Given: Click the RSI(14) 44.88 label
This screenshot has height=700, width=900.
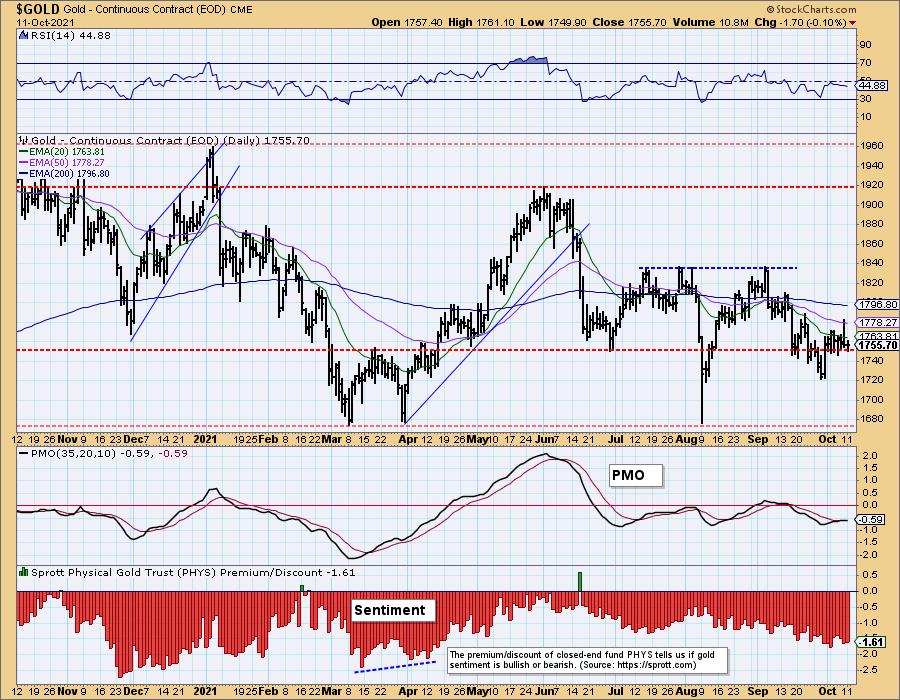Looking at the screenshot, I should coord(71,35).
